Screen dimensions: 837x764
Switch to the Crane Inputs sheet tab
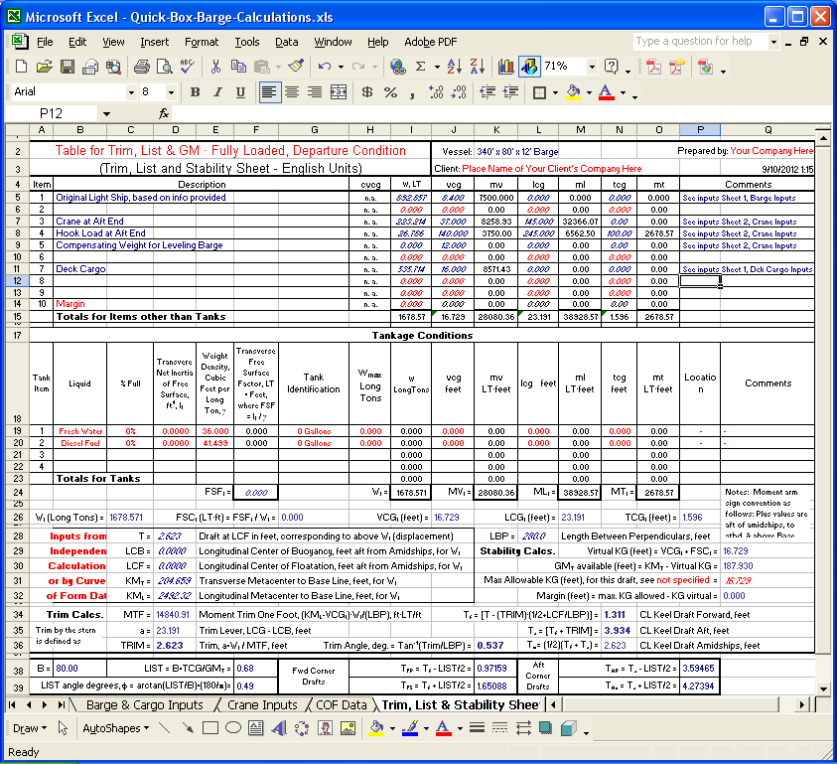point(262,705)
